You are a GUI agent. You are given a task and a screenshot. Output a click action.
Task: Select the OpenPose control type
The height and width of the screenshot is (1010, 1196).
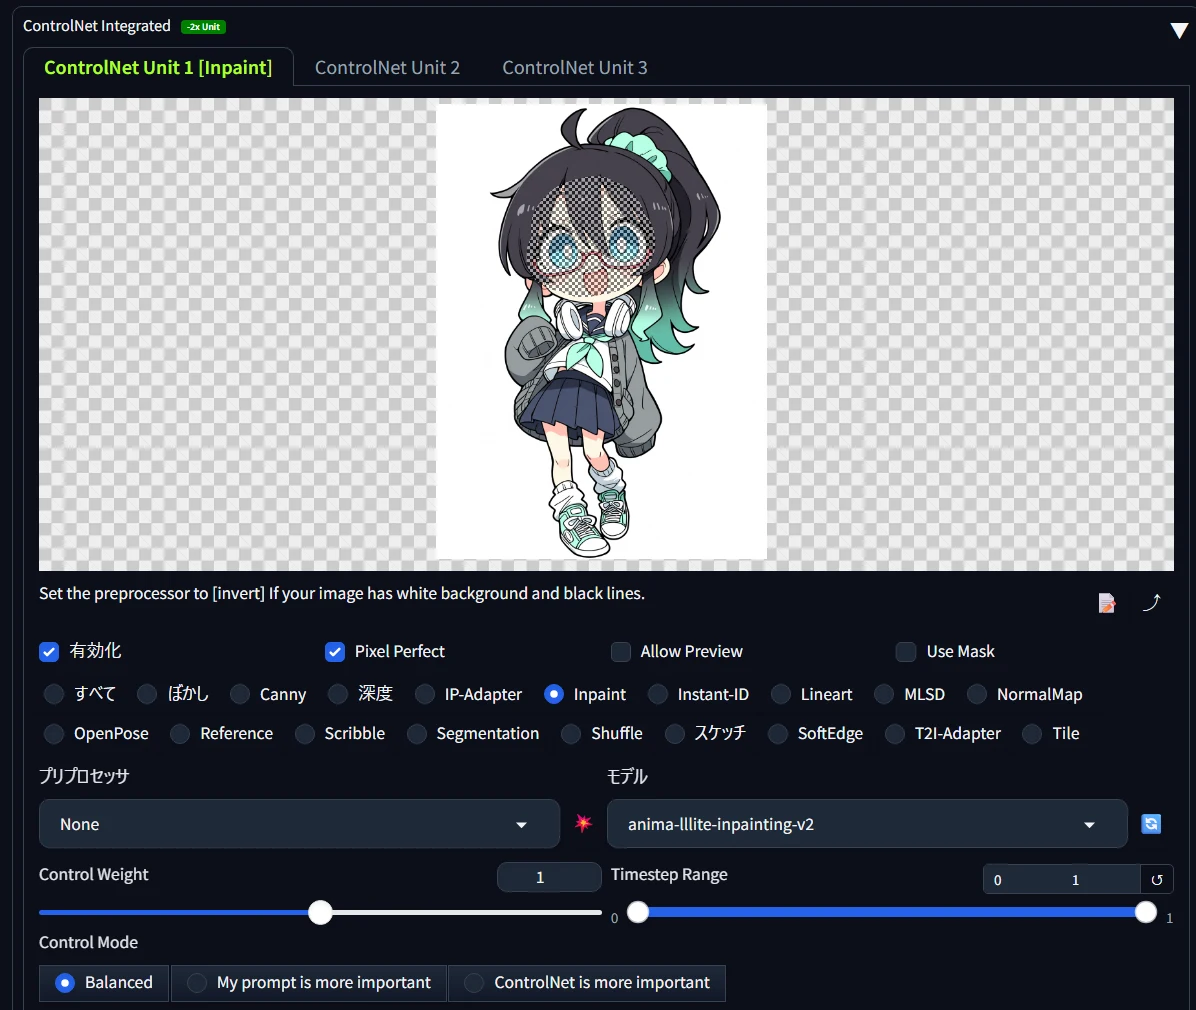coord(54,734)
